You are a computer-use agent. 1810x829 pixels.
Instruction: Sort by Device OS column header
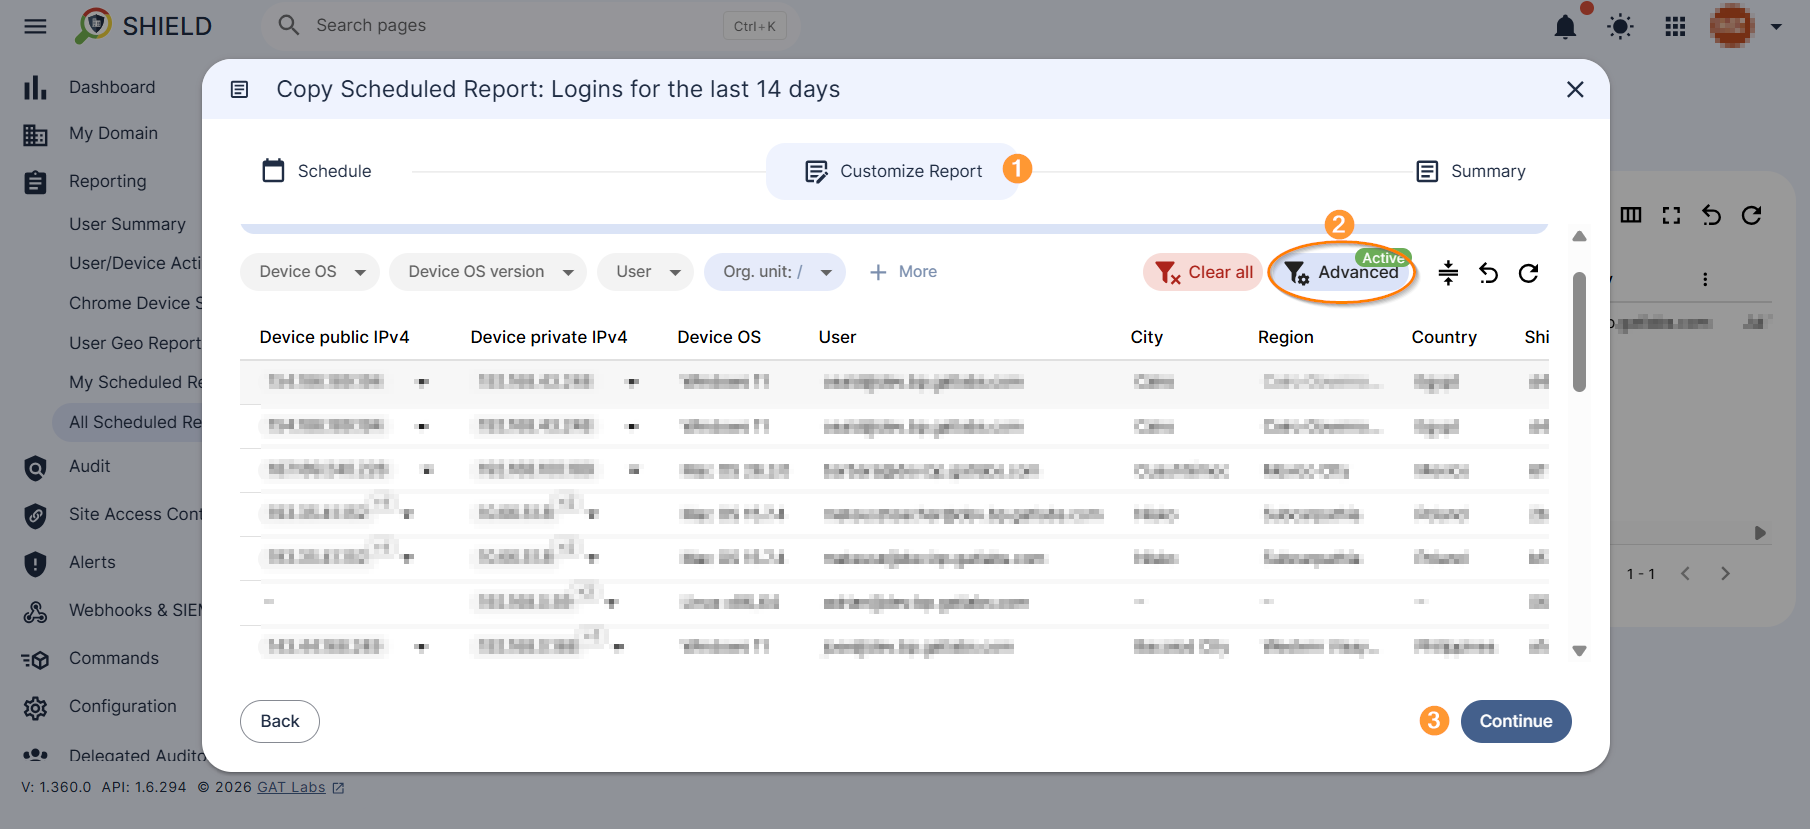click(719, 337)
